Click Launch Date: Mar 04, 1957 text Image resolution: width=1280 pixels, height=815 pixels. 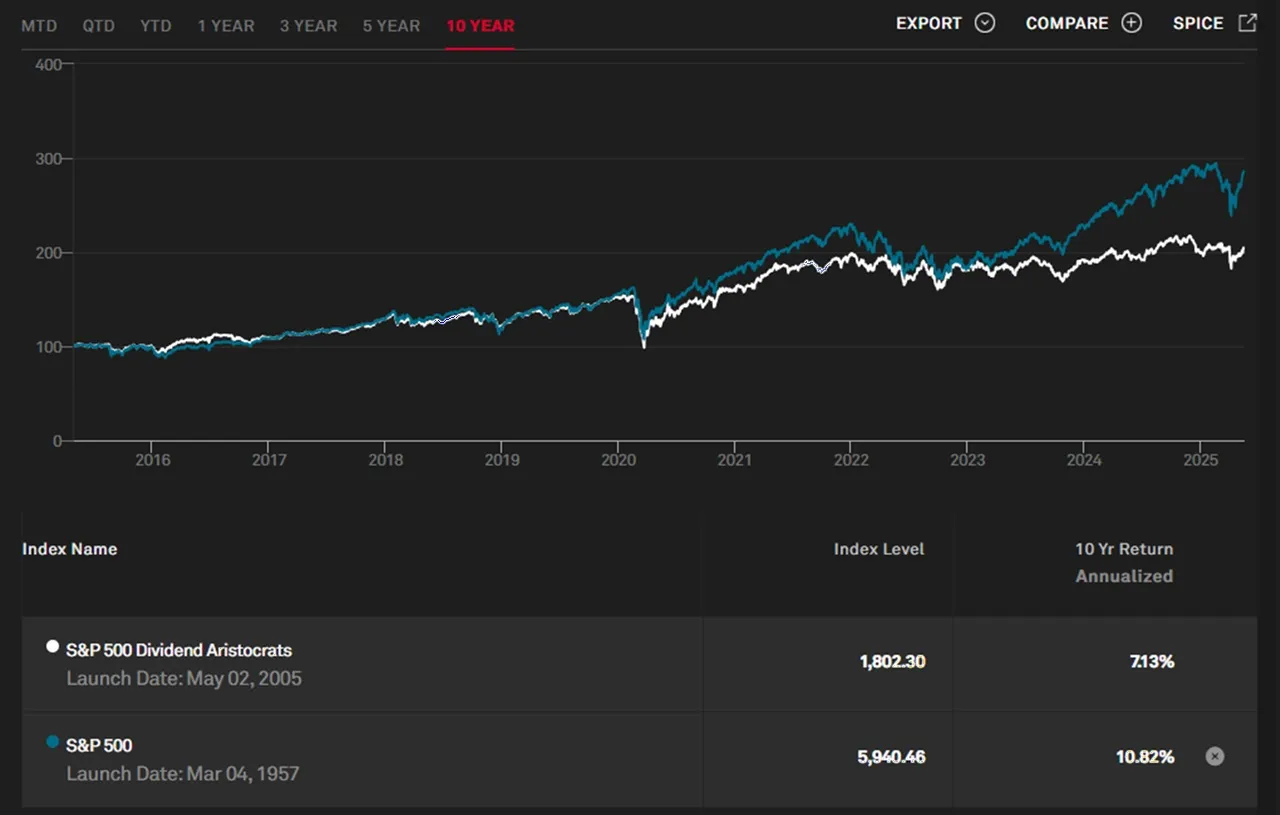(x=183, y=773)
